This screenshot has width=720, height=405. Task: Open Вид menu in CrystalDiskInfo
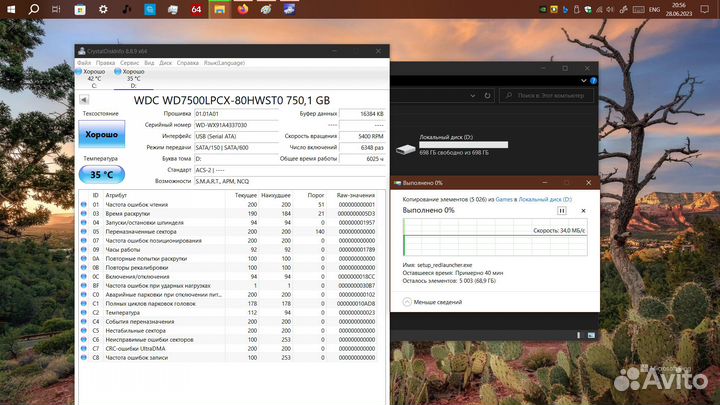(149, 63)
